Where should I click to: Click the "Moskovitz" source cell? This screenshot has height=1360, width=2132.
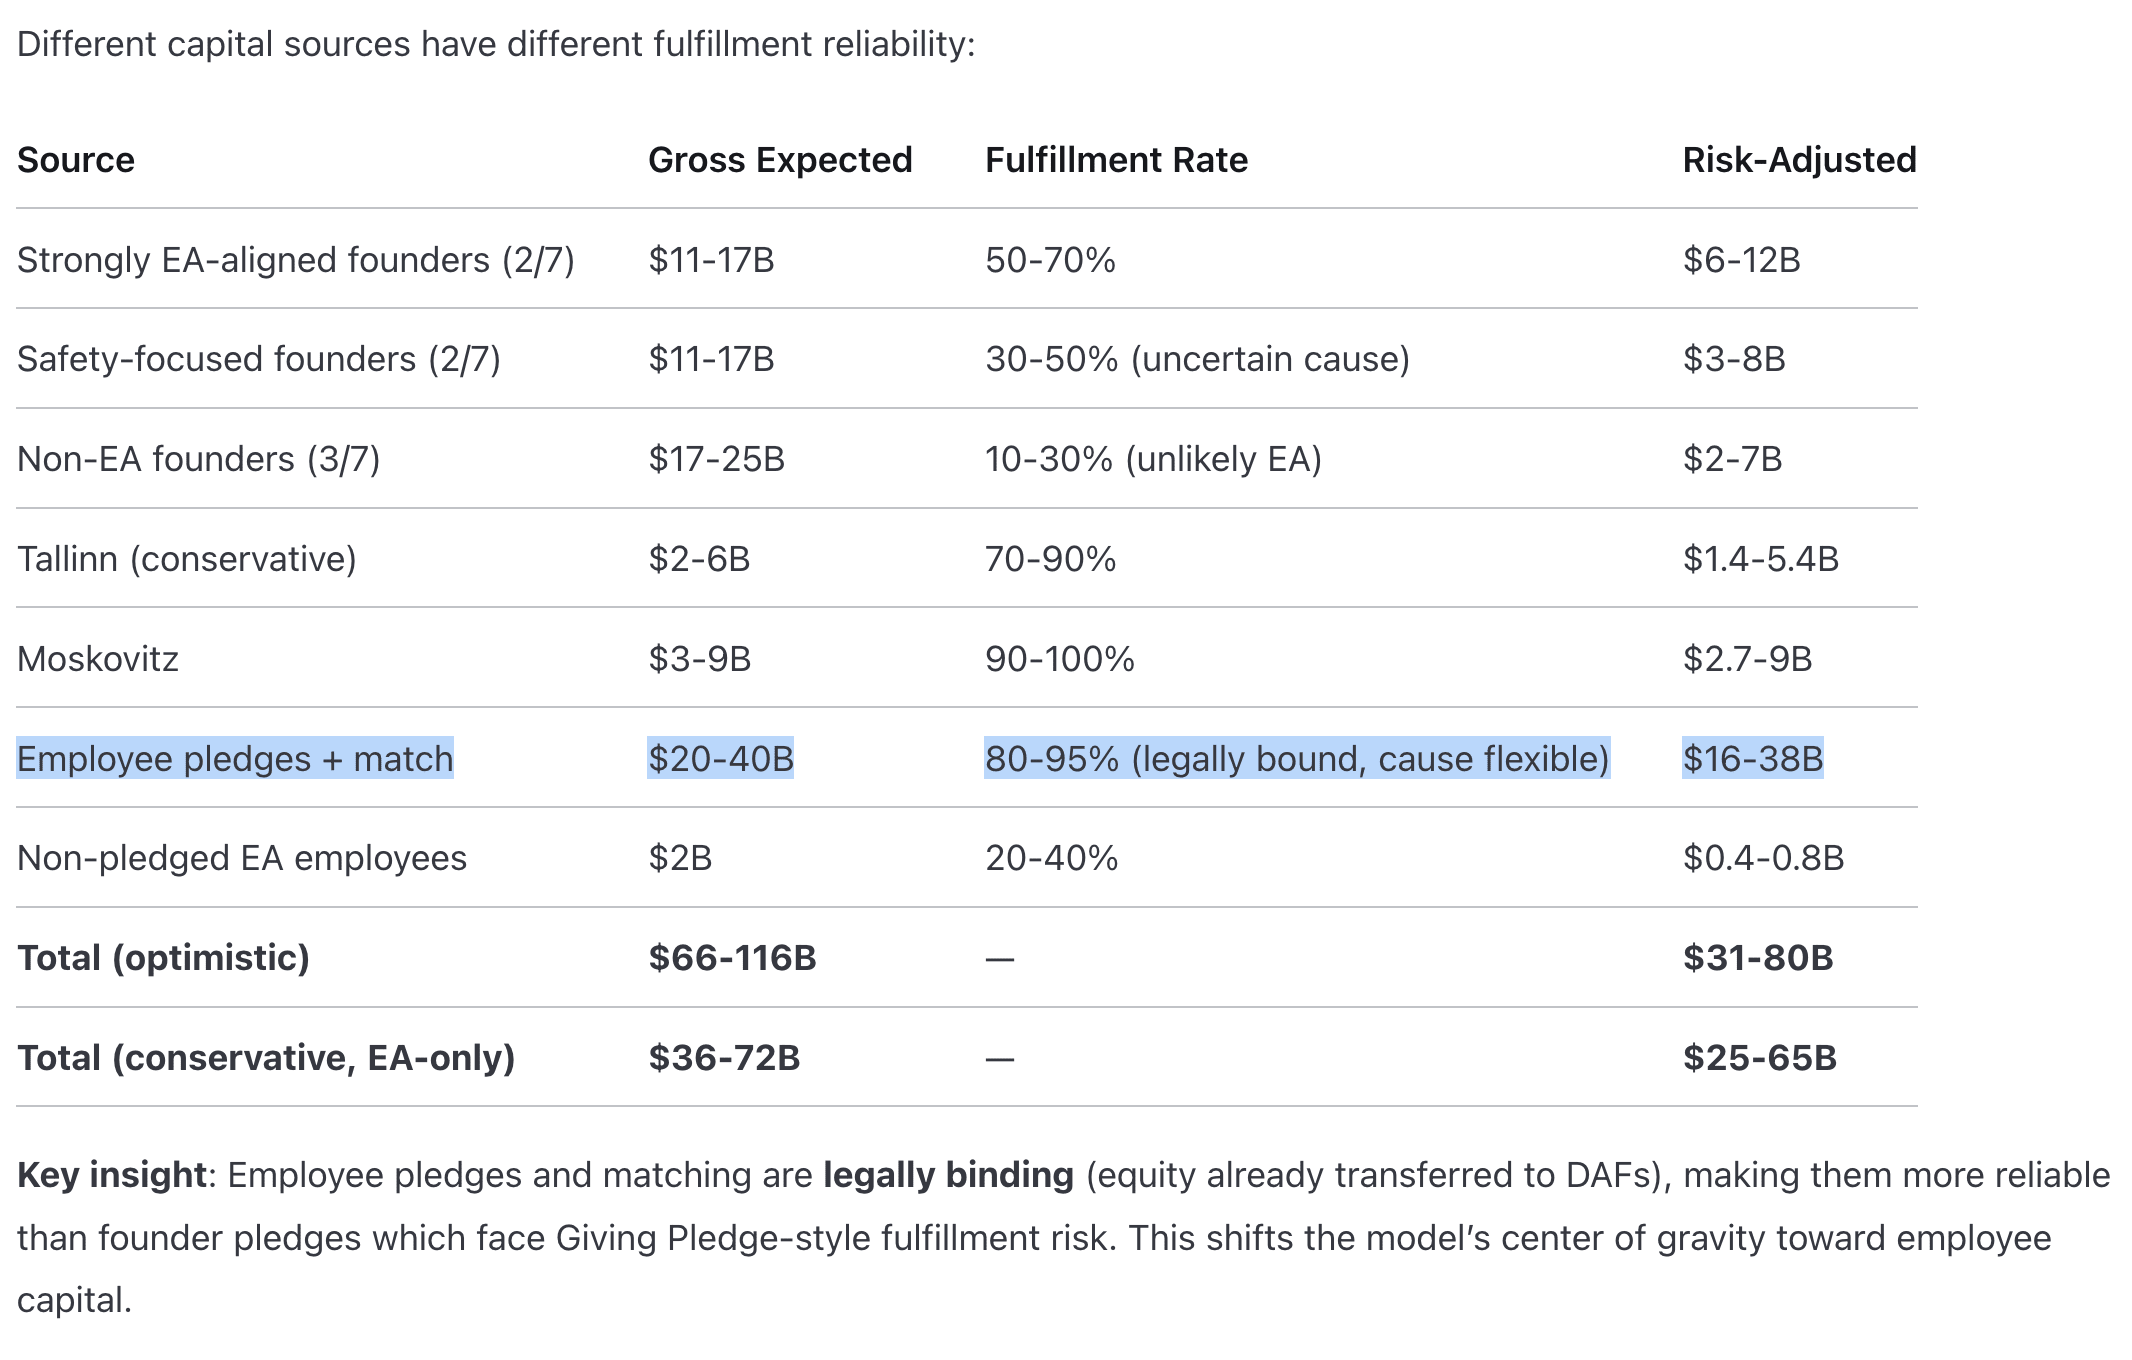point(98,659)
